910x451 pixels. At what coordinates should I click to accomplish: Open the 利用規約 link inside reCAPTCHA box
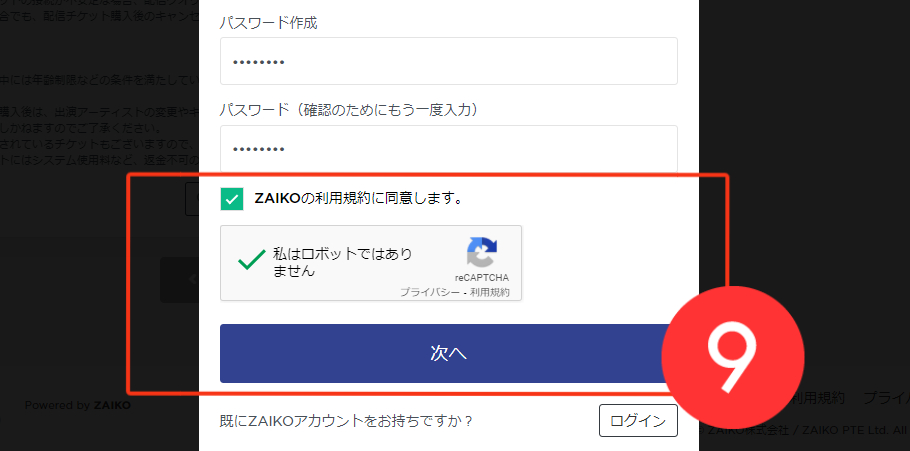coord(490,293)
